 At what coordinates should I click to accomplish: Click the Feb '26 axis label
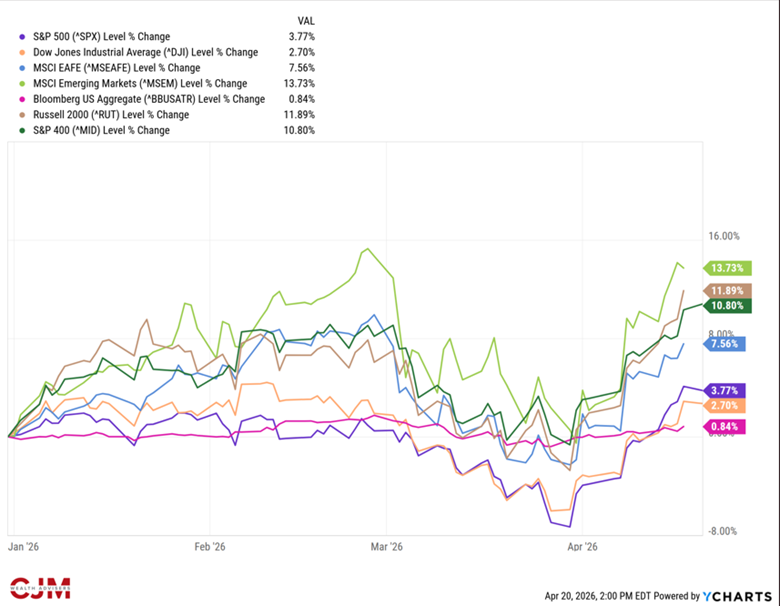click(210, 547)
